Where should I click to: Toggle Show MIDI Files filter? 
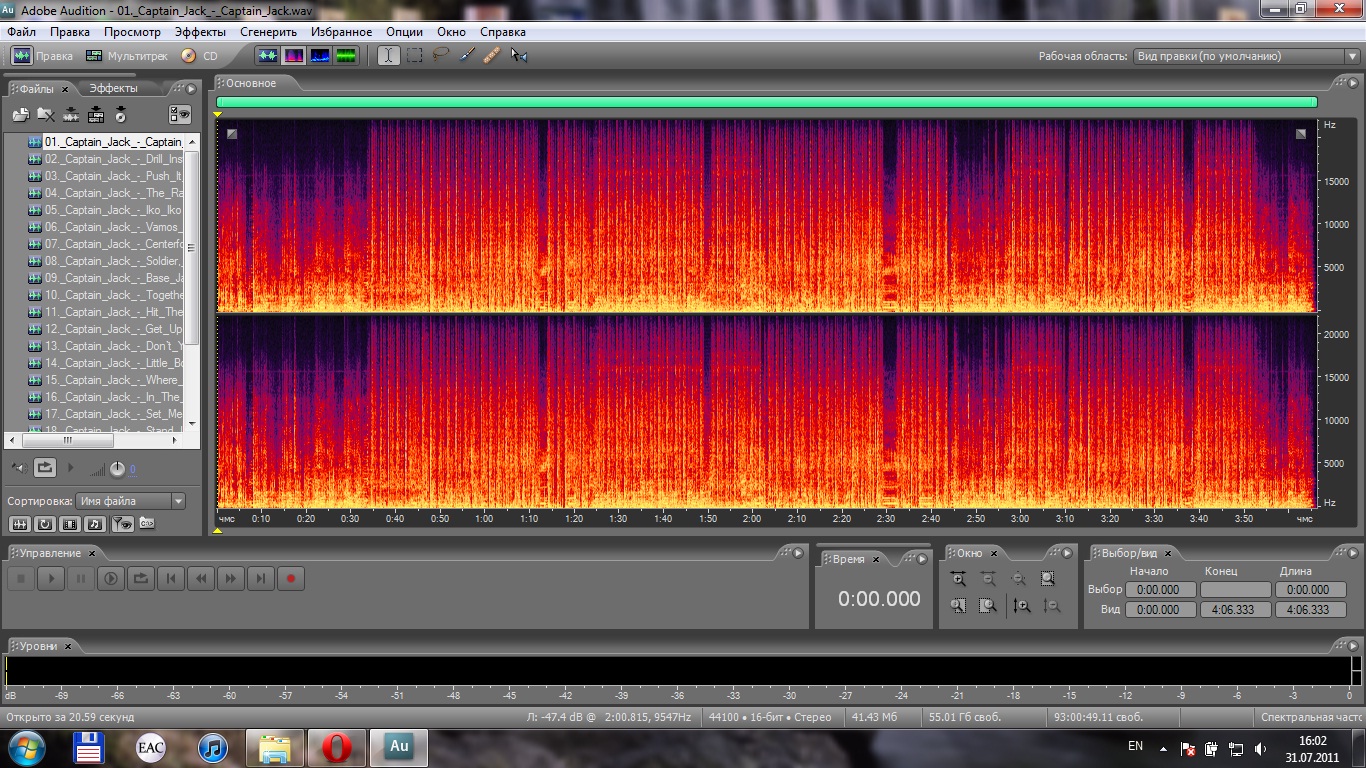pyautogui.click(x=95, y=523)
